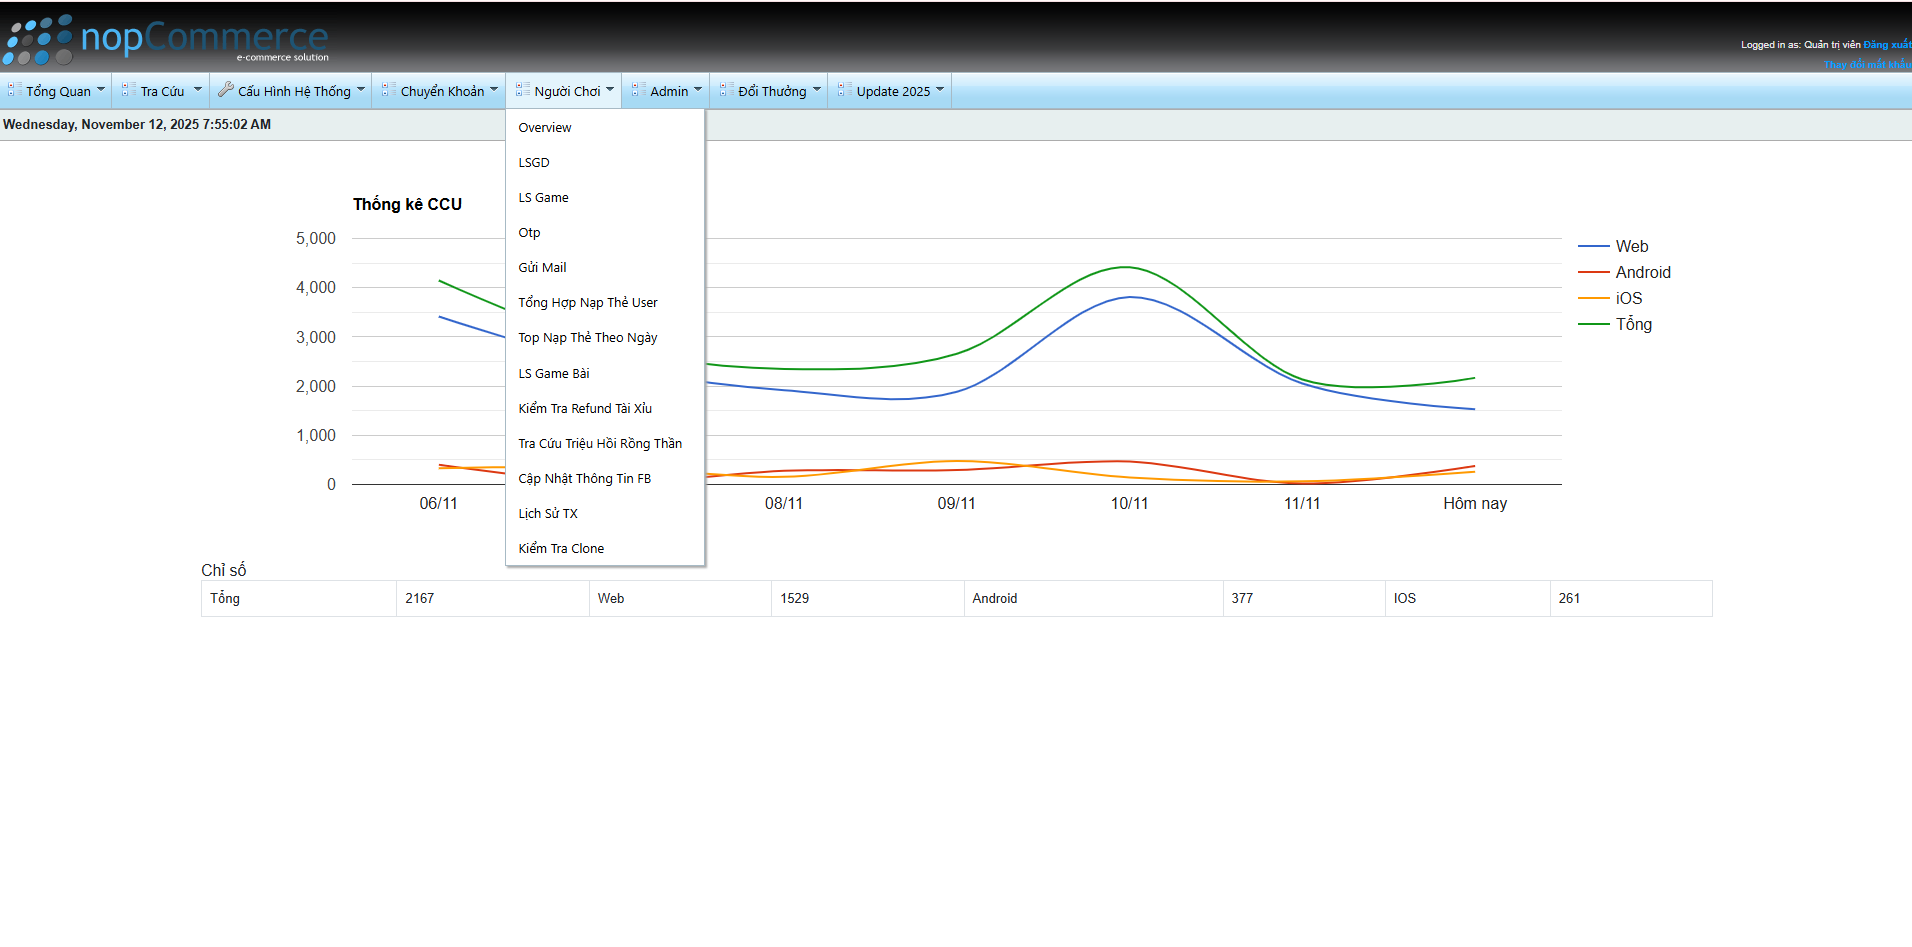Screen dimensions: 1912x947
Task: Open the LS Game Bài menu entry
Action: click(554, 374)
